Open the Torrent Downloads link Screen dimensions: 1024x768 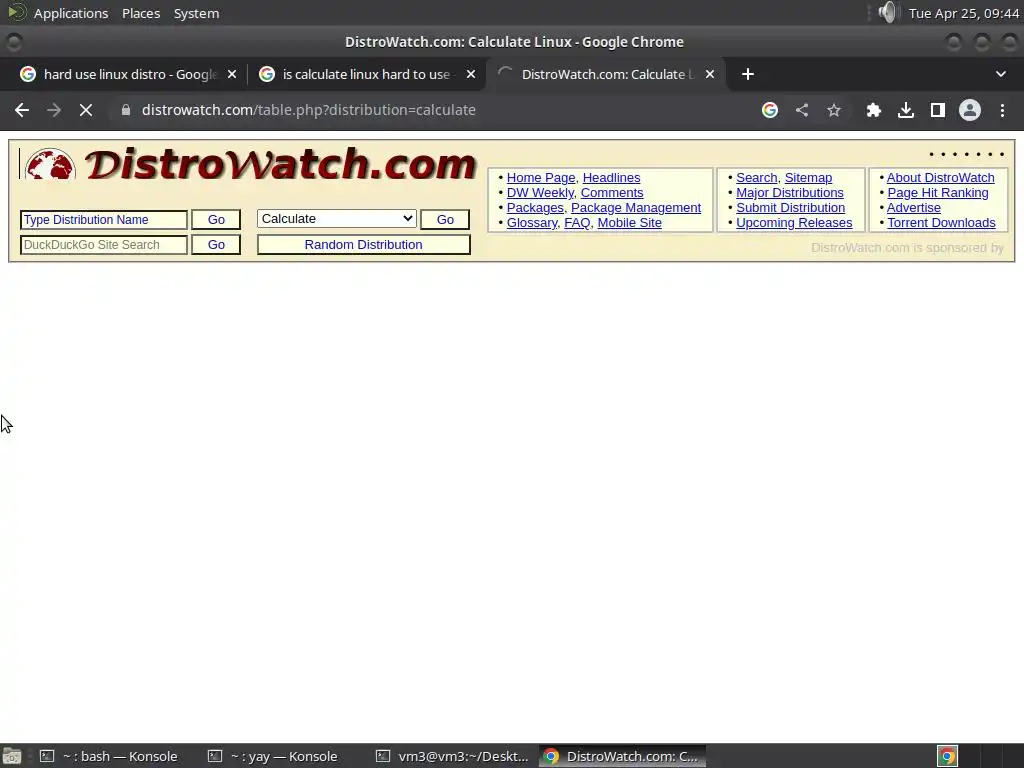(x=941, y=223)
